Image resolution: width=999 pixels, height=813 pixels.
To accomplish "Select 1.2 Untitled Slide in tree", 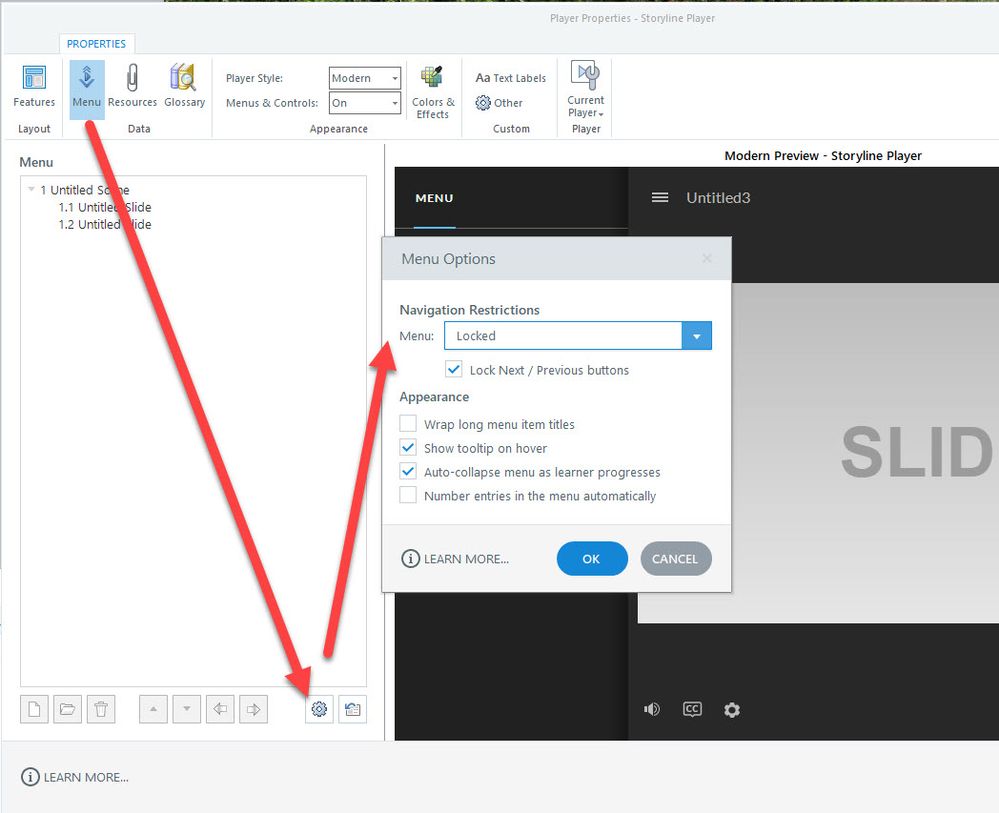I will tap(104, 224).
